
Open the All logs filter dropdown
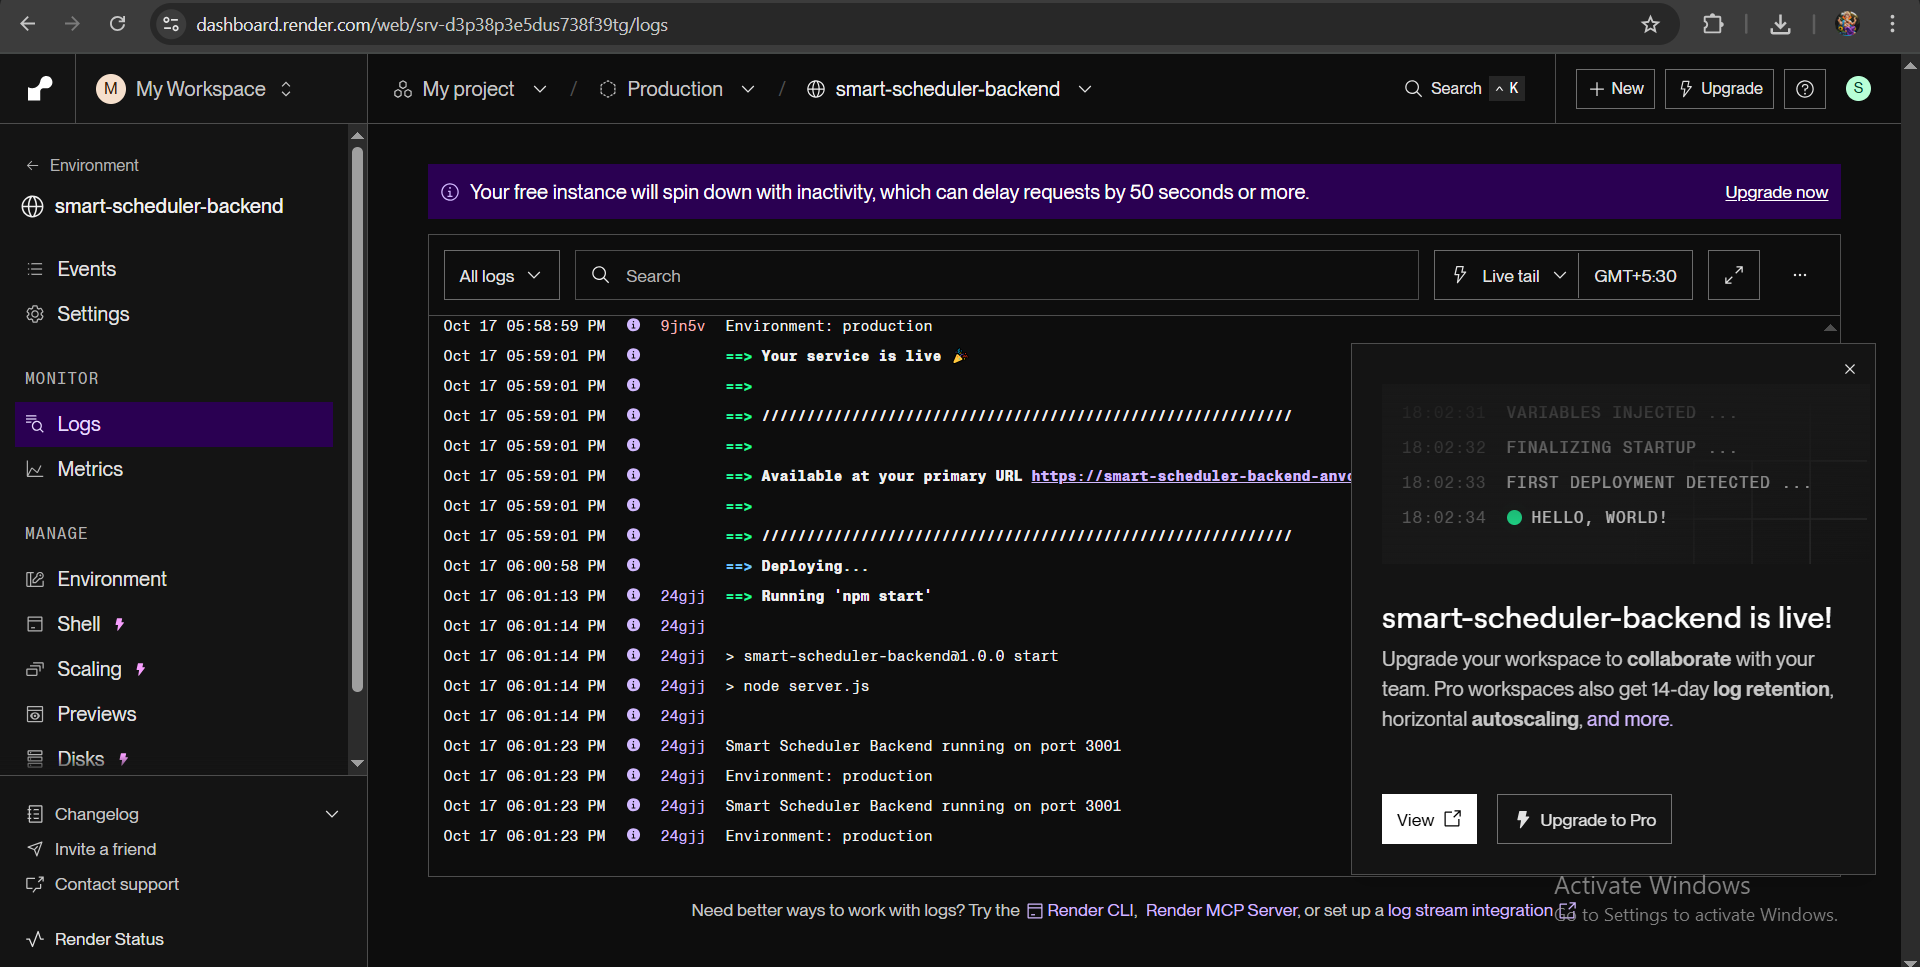pyautogui.click(x=501, y=275)
